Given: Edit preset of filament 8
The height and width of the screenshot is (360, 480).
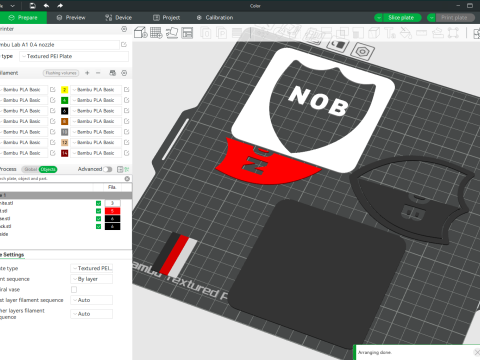Looking at the screenshot, I should point(127,121).
